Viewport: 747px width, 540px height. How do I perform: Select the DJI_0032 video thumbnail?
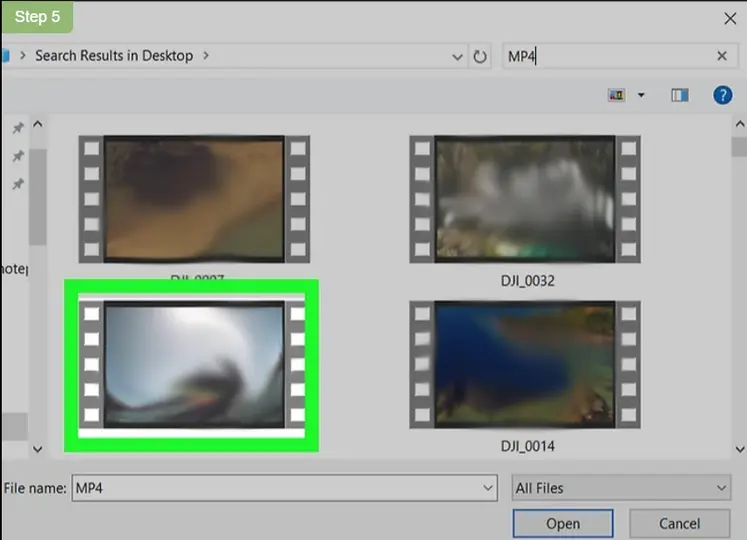[x=525, y=200]
